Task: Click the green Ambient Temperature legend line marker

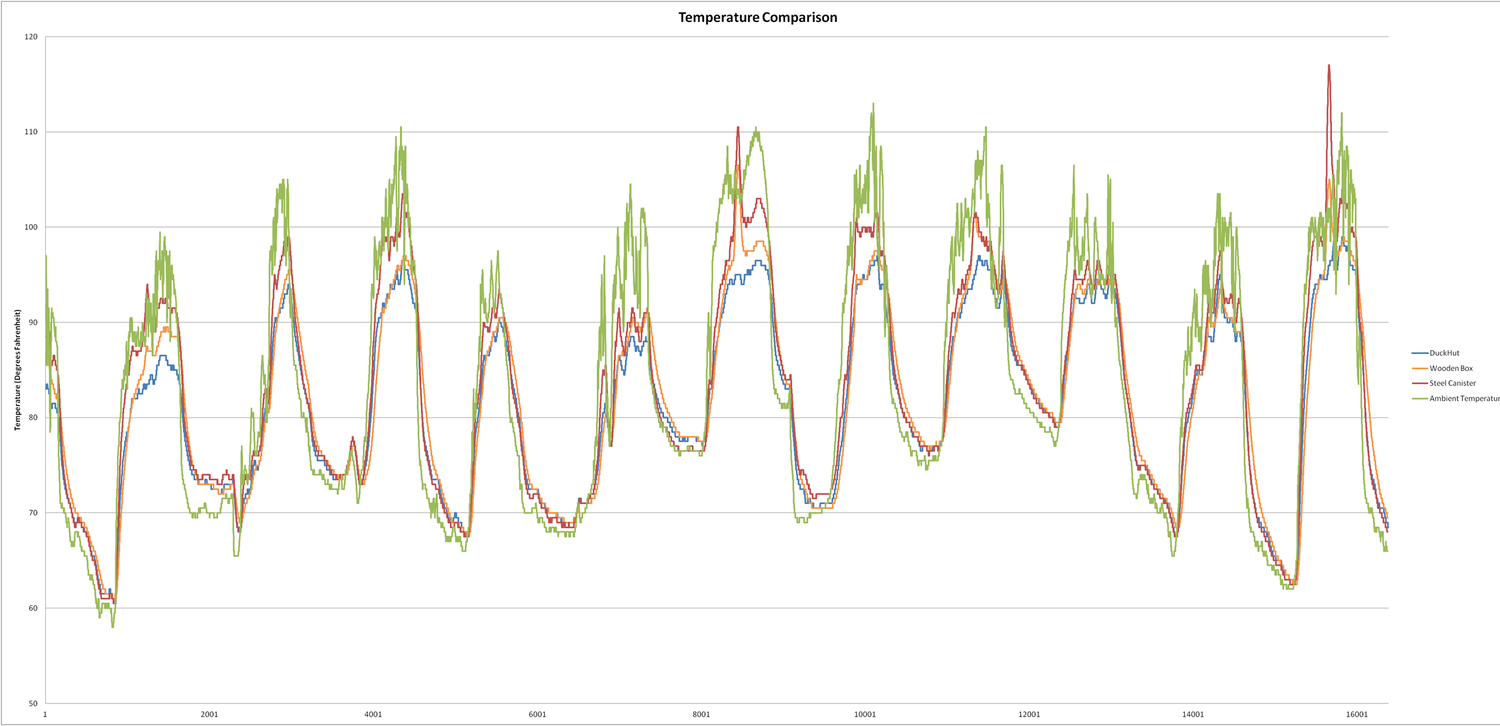Action: (1418, 398)
